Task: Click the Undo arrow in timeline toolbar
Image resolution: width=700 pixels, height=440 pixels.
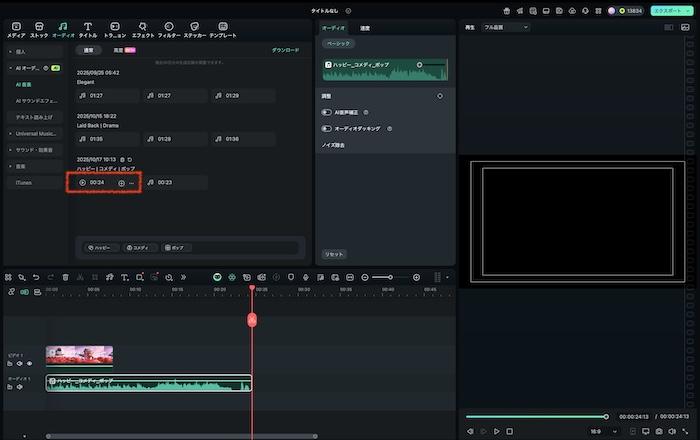Action: [x=36, y=277]
